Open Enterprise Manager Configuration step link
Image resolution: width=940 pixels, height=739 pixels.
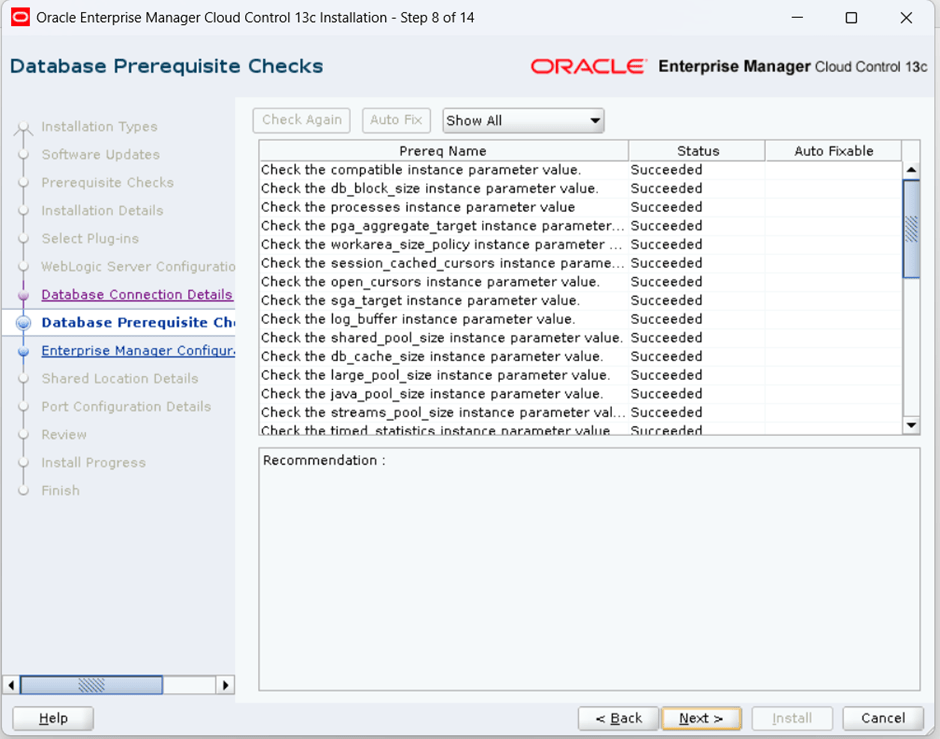(x=137, y=351)
